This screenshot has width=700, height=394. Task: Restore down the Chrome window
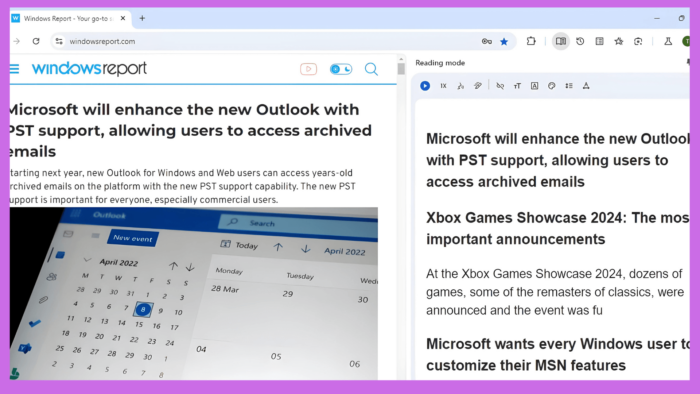pos(681,18)
